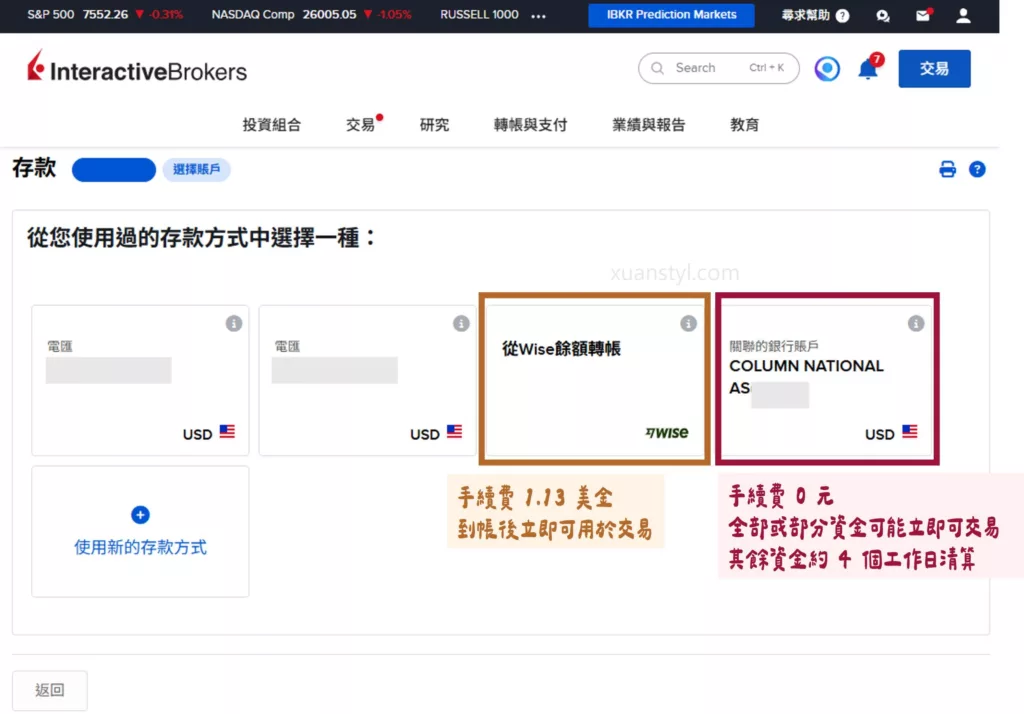Show info icon on the Wise transfer card
Viewport: 1024px width, 714px height.
(x=688, y=323)
